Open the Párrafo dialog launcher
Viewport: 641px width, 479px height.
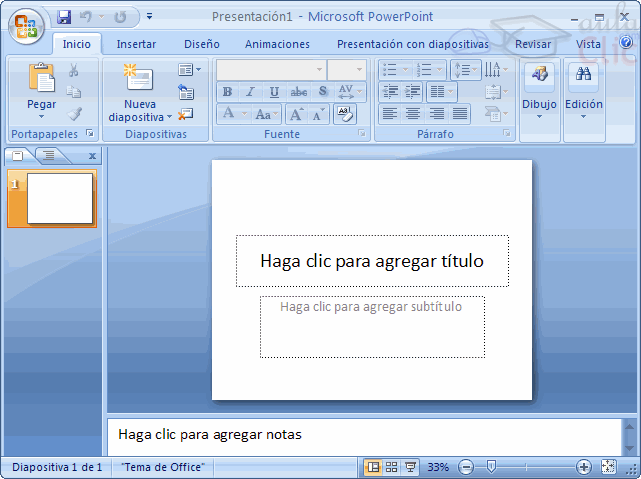click(x=507, y=133)
